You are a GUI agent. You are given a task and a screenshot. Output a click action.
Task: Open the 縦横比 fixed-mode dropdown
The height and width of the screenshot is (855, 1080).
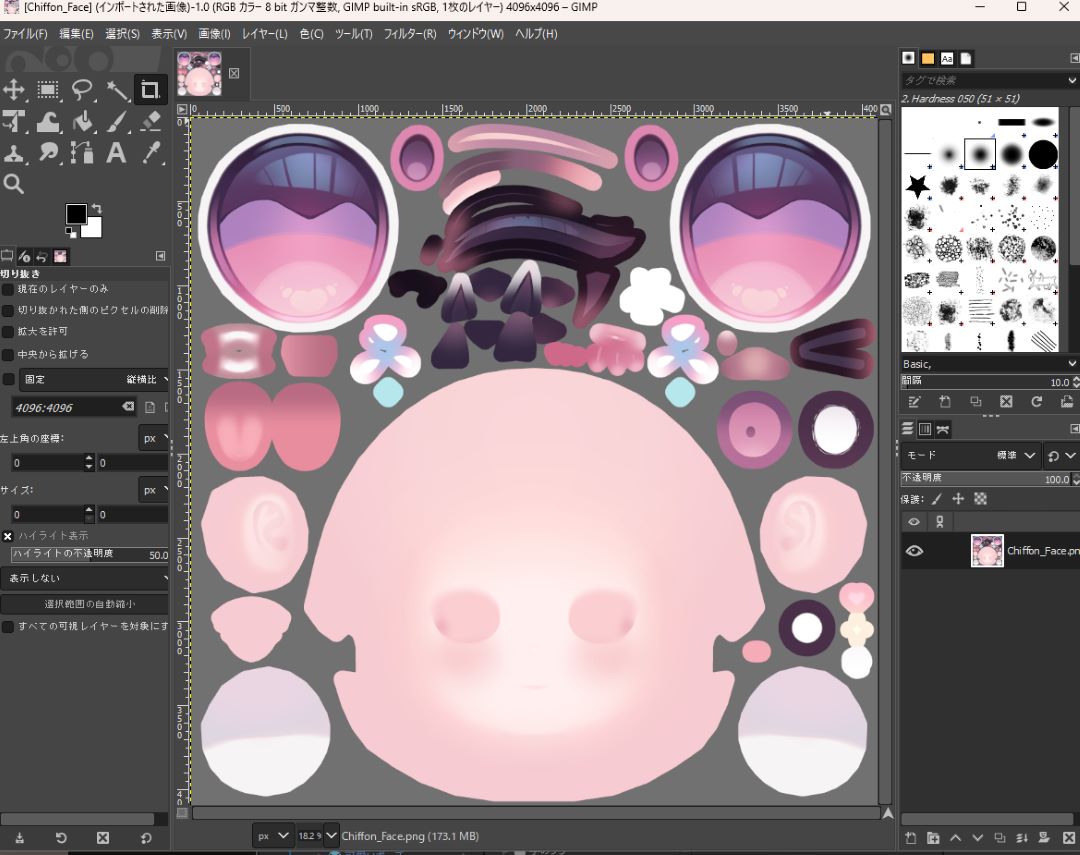point(94,380)
